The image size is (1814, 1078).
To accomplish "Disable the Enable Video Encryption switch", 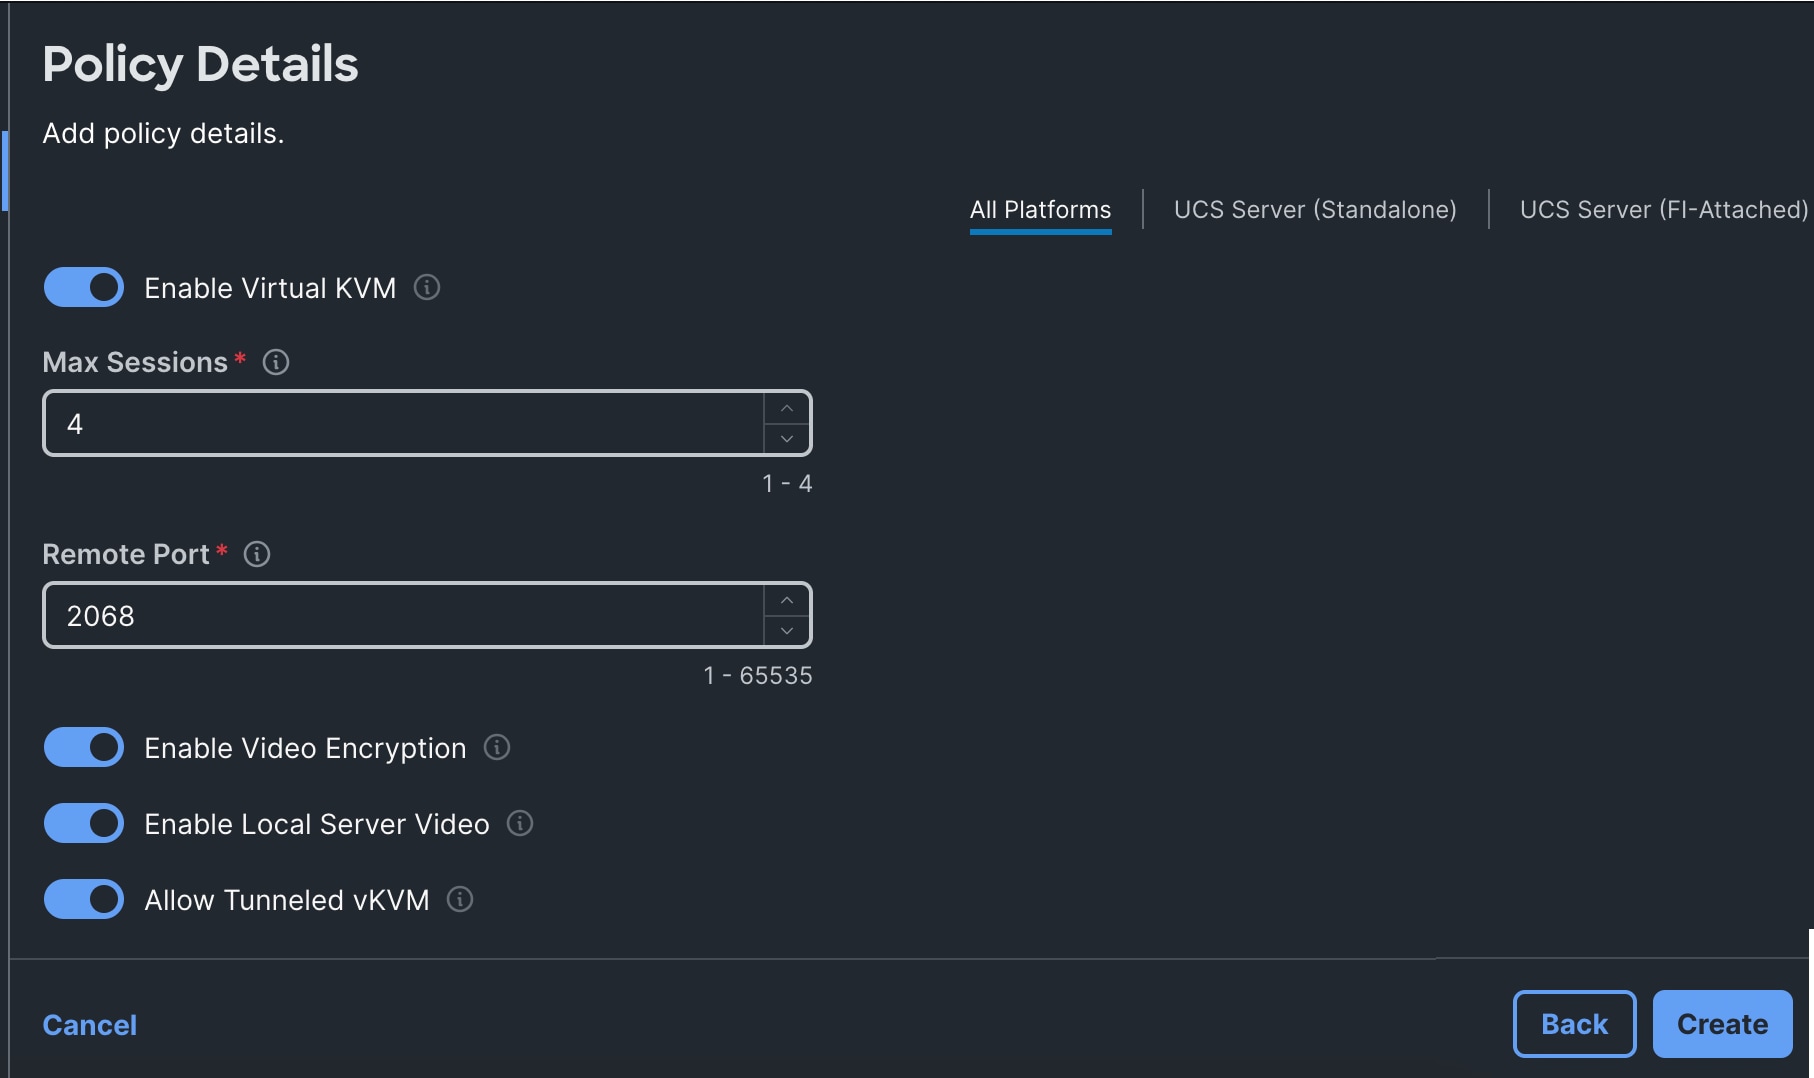I will 84,747.
